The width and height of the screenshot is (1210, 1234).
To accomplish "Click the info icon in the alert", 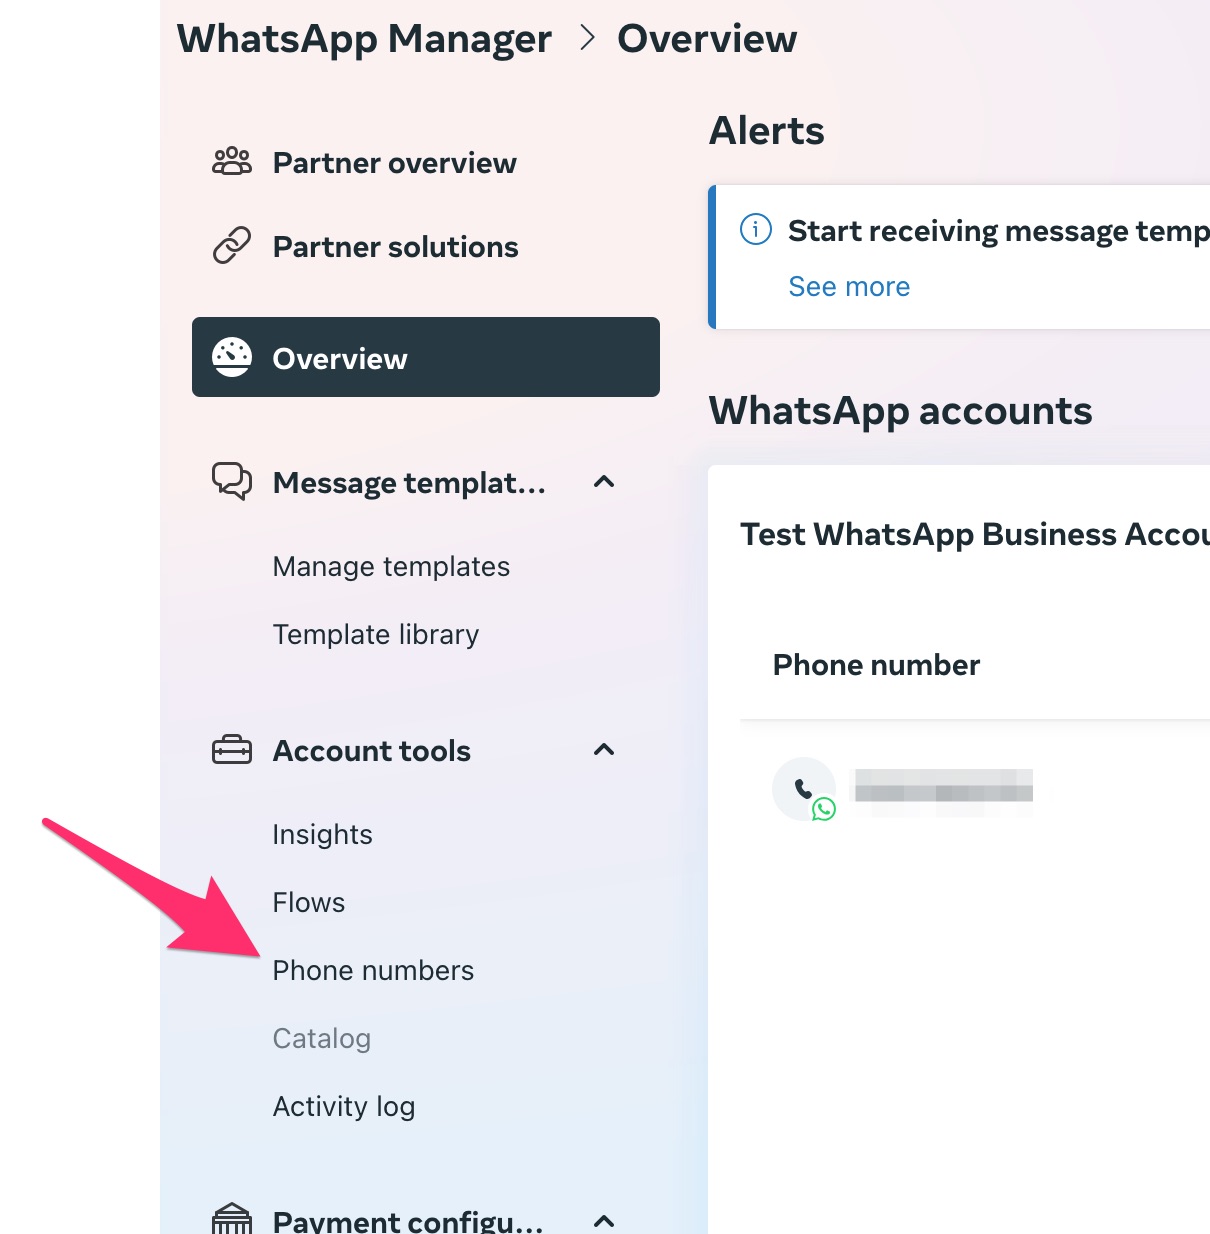I will coord(756,230).
